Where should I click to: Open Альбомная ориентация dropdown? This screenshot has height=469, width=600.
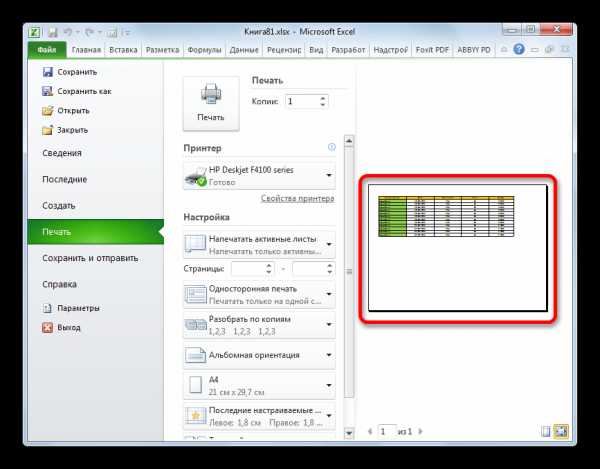259,355
